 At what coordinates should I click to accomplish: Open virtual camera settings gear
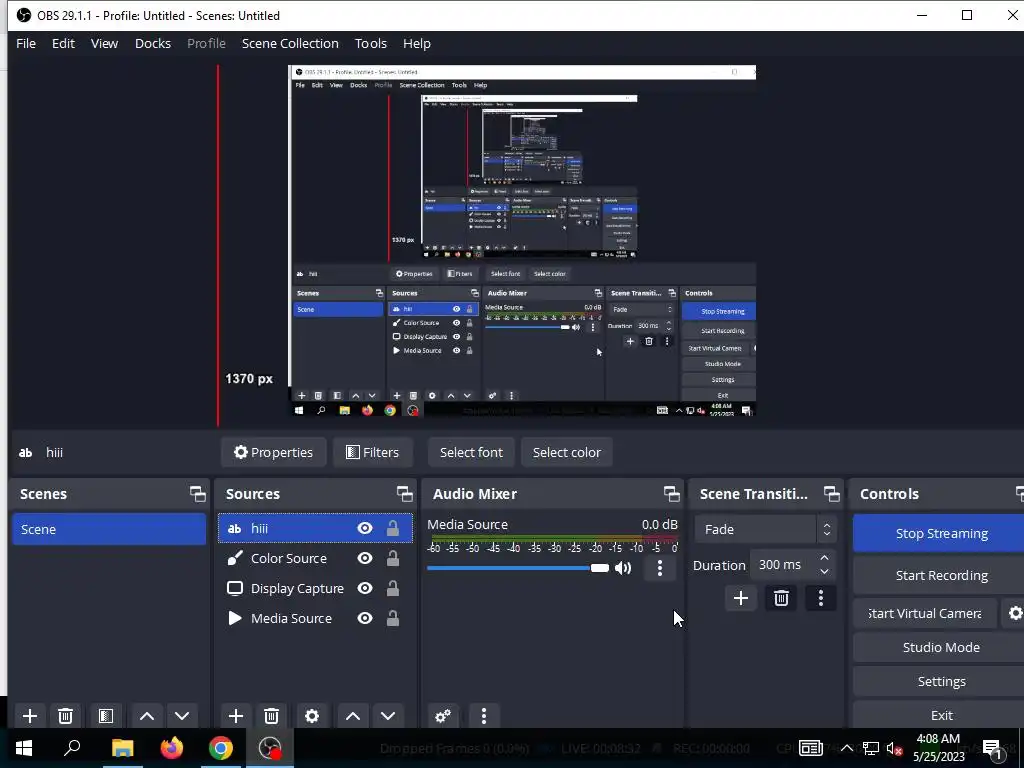[1015, 613]
